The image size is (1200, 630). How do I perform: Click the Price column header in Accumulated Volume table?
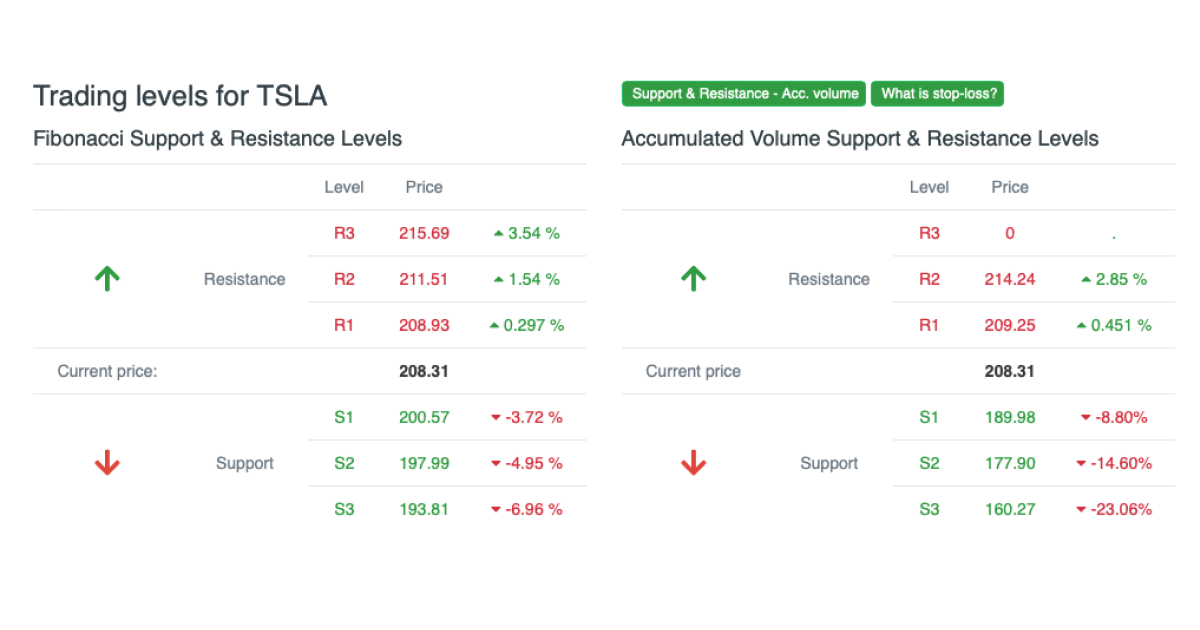(1010, 187)
